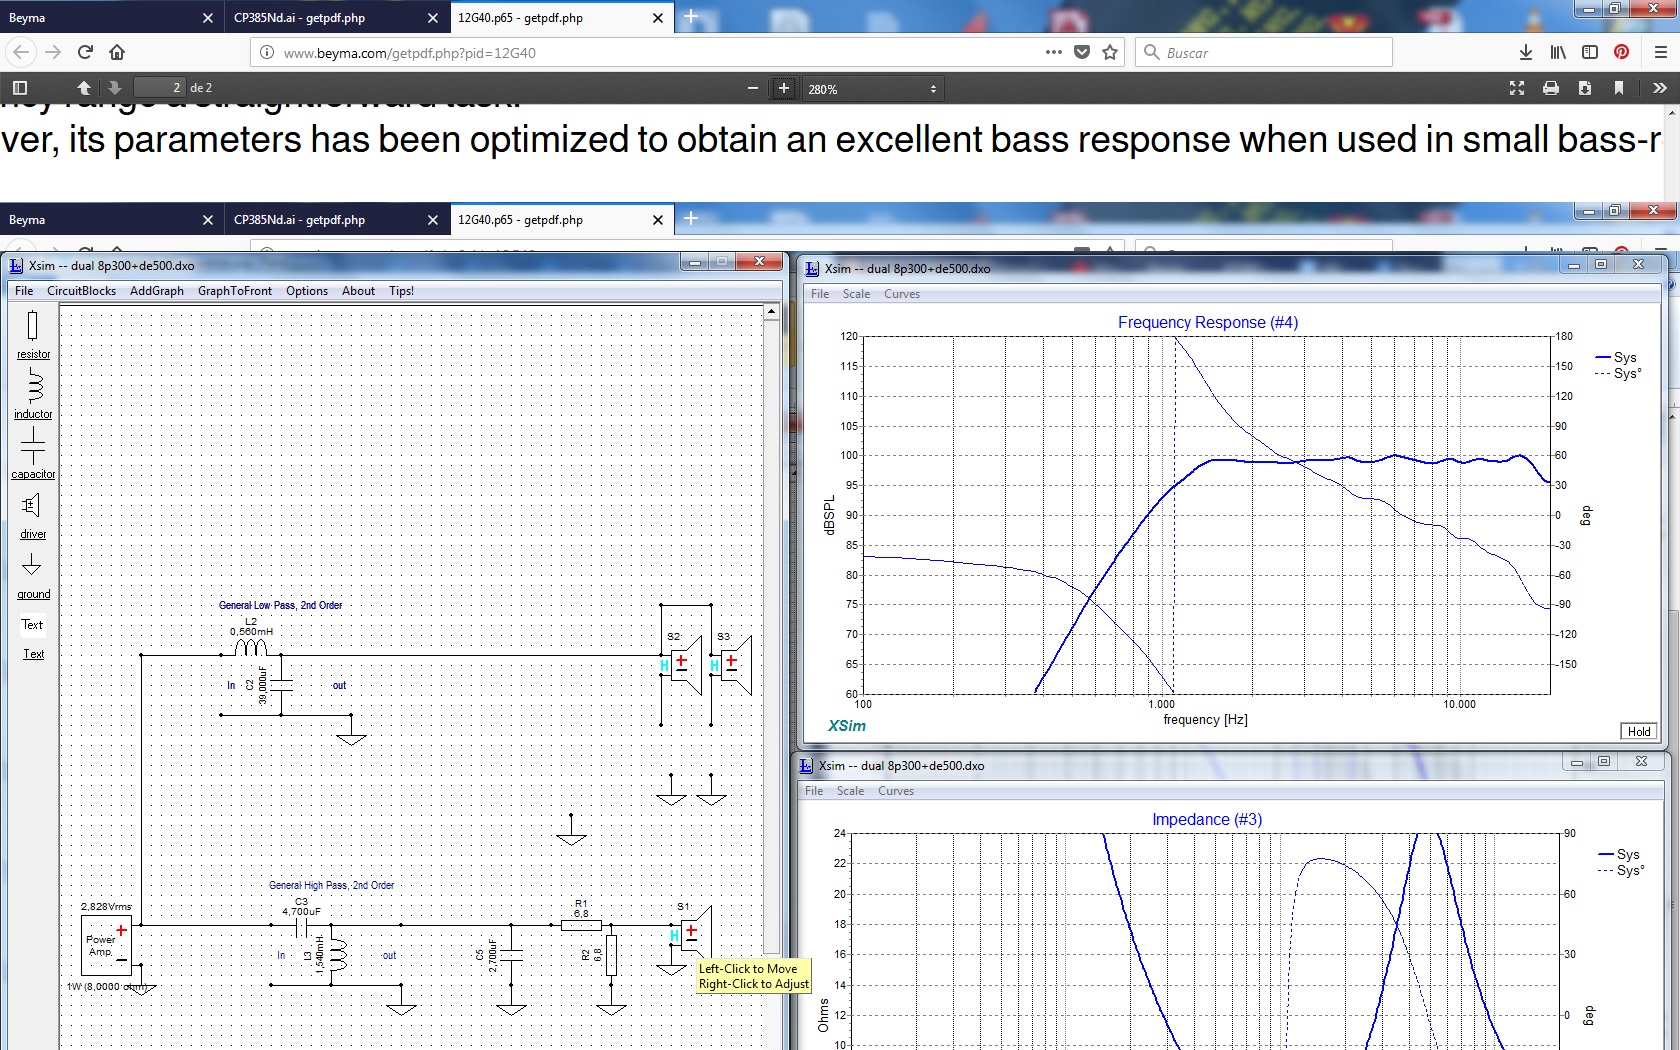Click the PDF page number field
The image size is (1680, 1050).
tap(160, 88)
